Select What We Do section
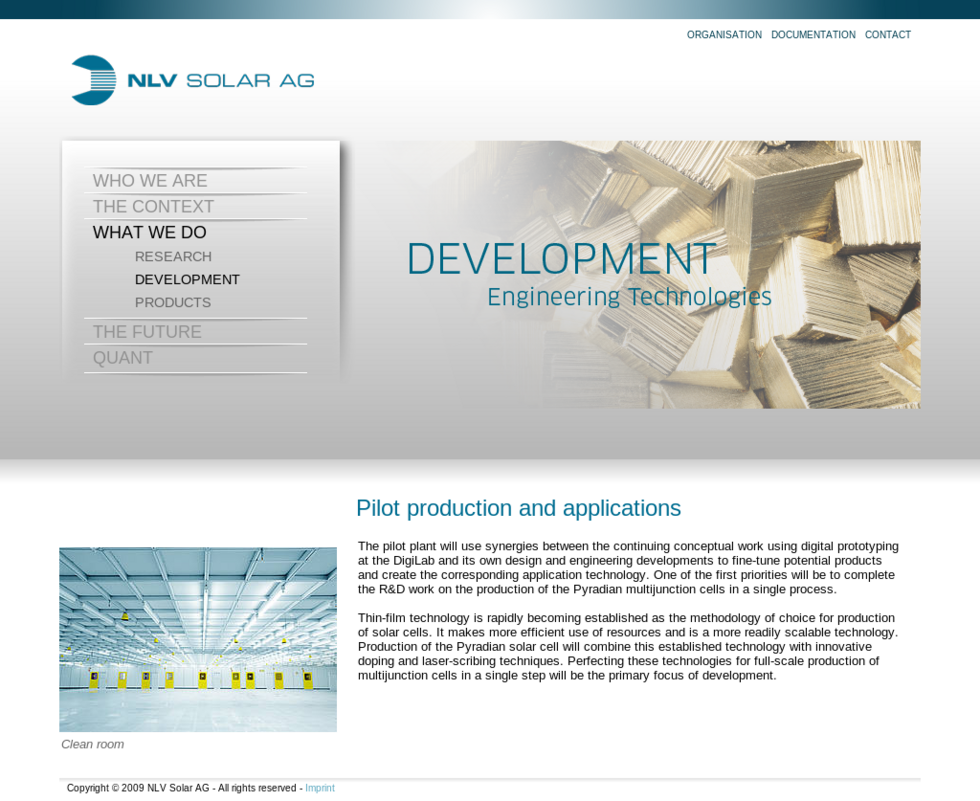 pos(149,232)
